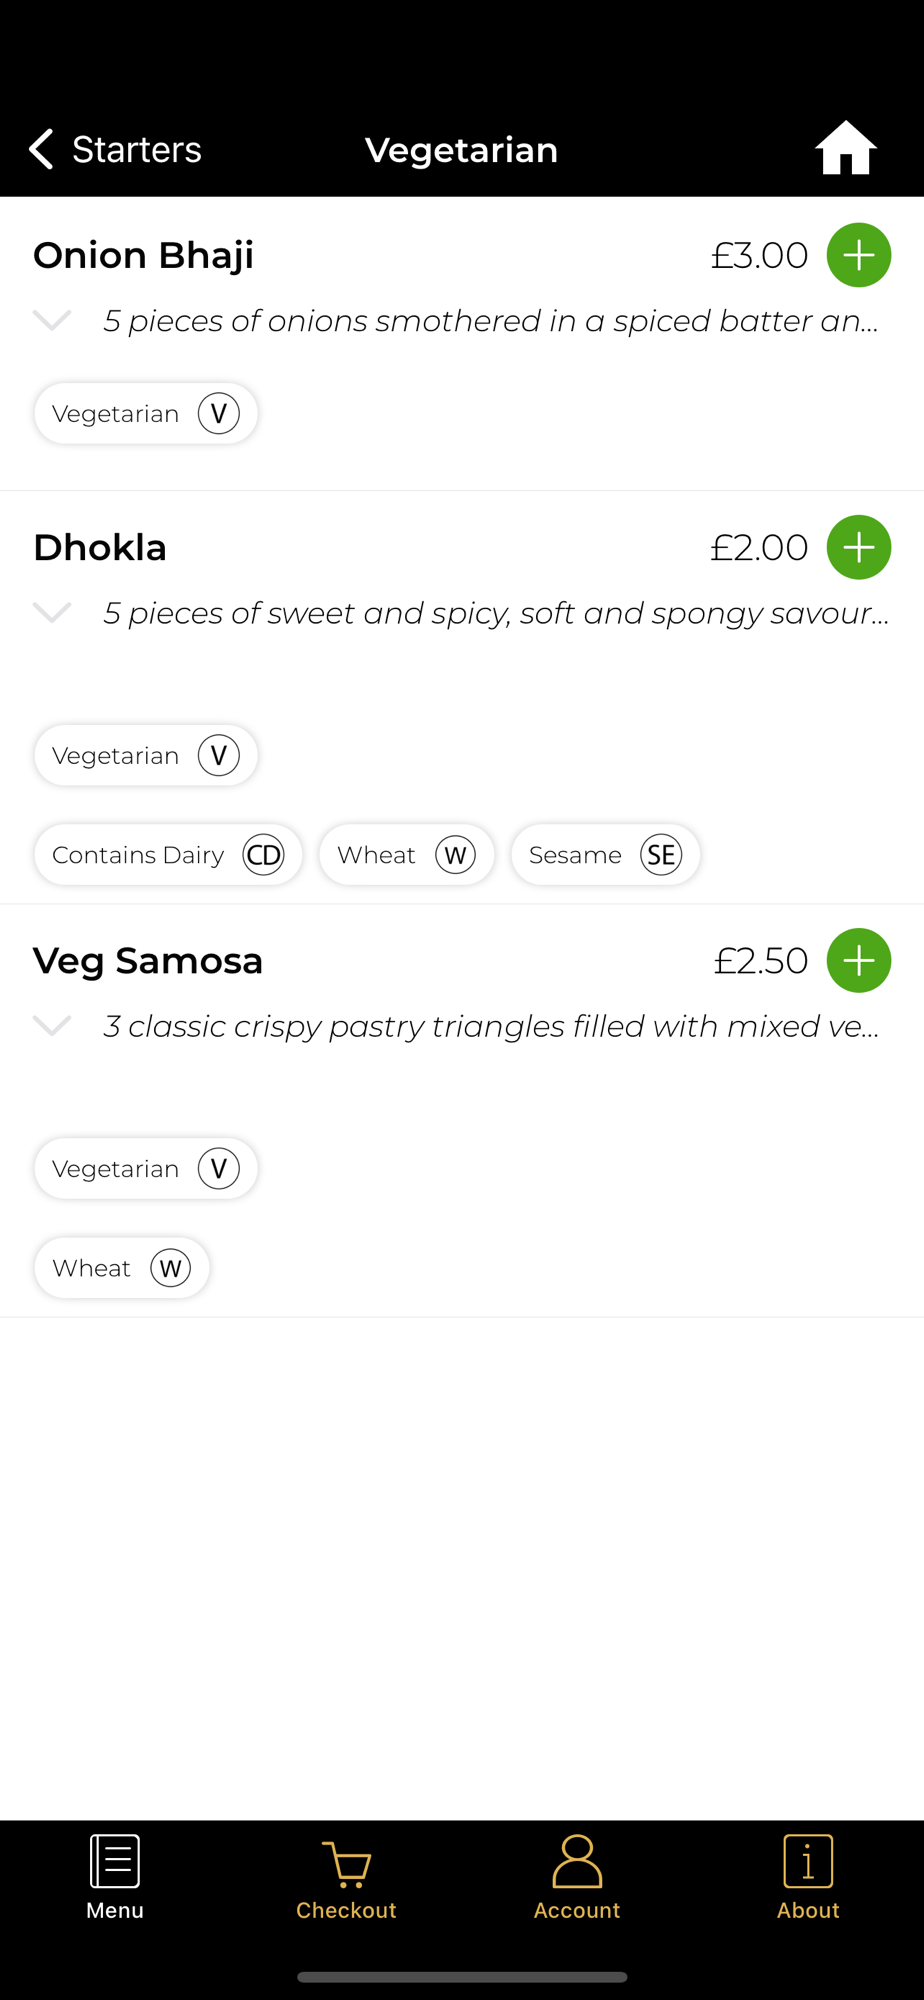Tap the Sesame allergen tag
924x2000 pixels.
click(605, 855)
